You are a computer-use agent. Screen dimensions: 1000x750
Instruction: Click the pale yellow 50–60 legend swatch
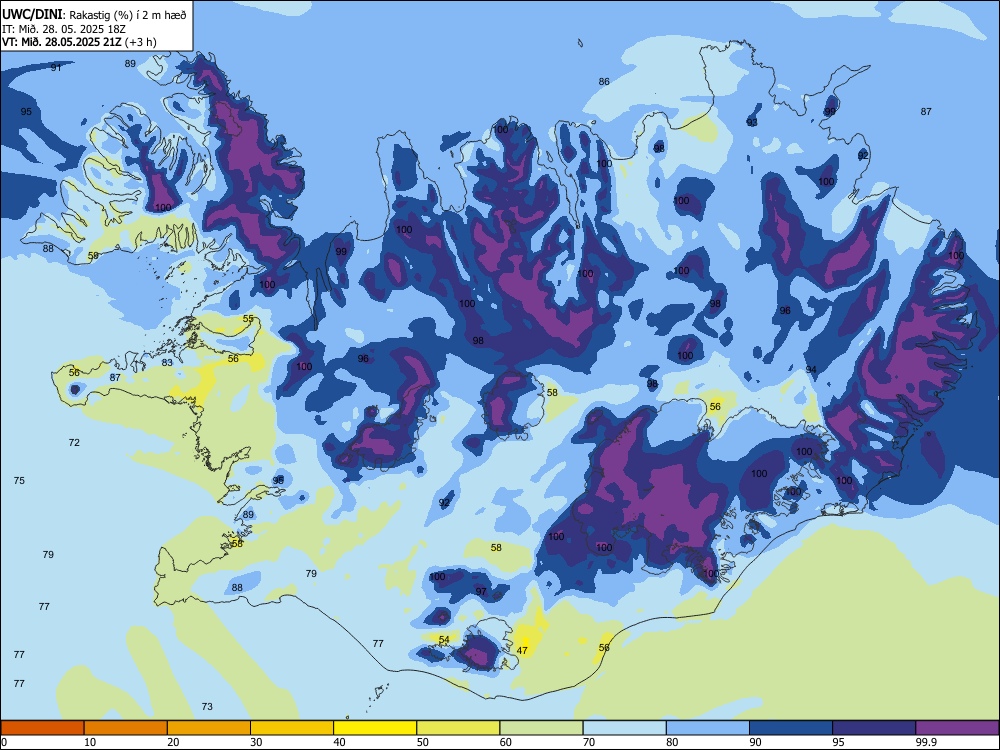click(x=459, y=728)
